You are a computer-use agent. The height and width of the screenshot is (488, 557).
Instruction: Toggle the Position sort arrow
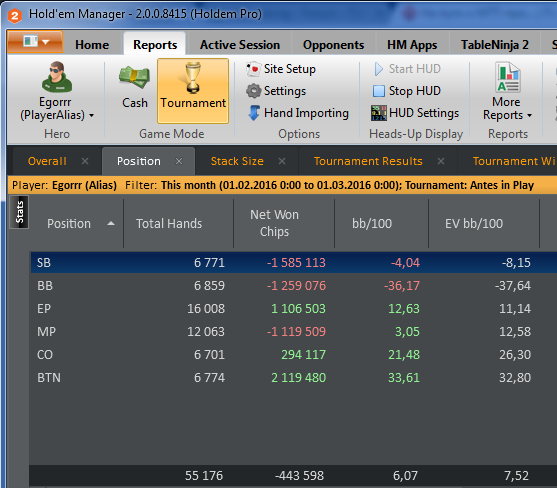coord(111,224)
